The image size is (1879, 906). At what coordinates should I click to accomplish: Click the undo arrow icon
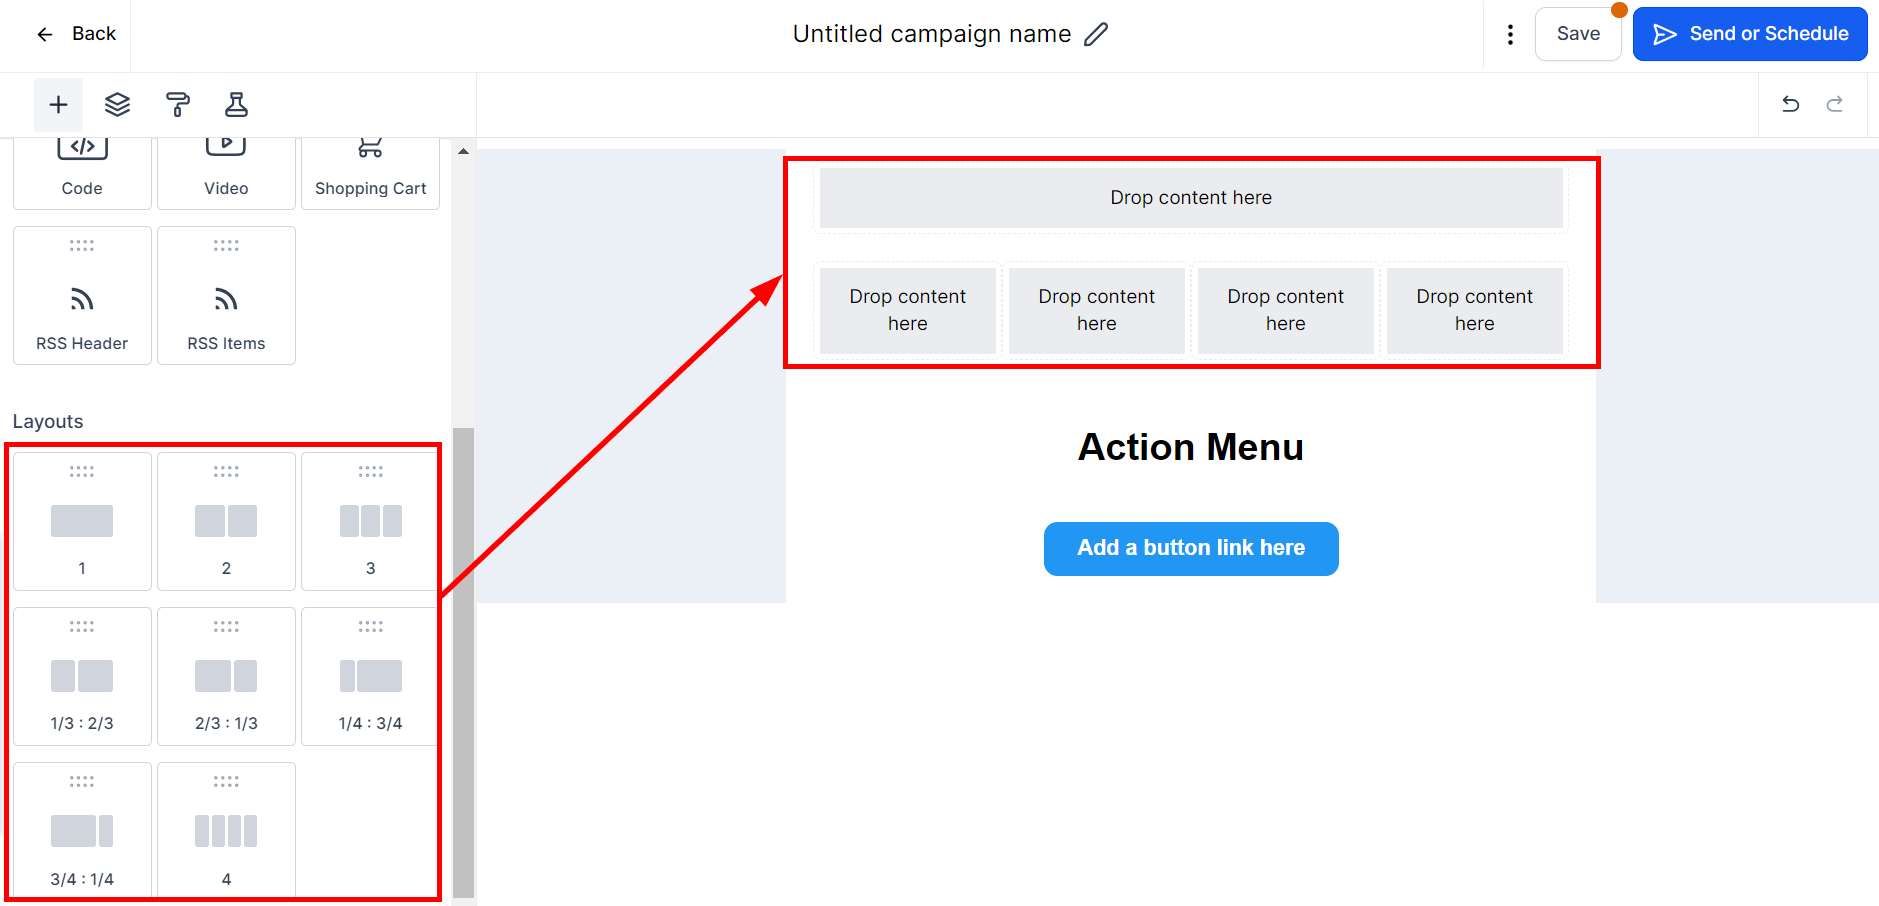click(x=1790, y=105)
